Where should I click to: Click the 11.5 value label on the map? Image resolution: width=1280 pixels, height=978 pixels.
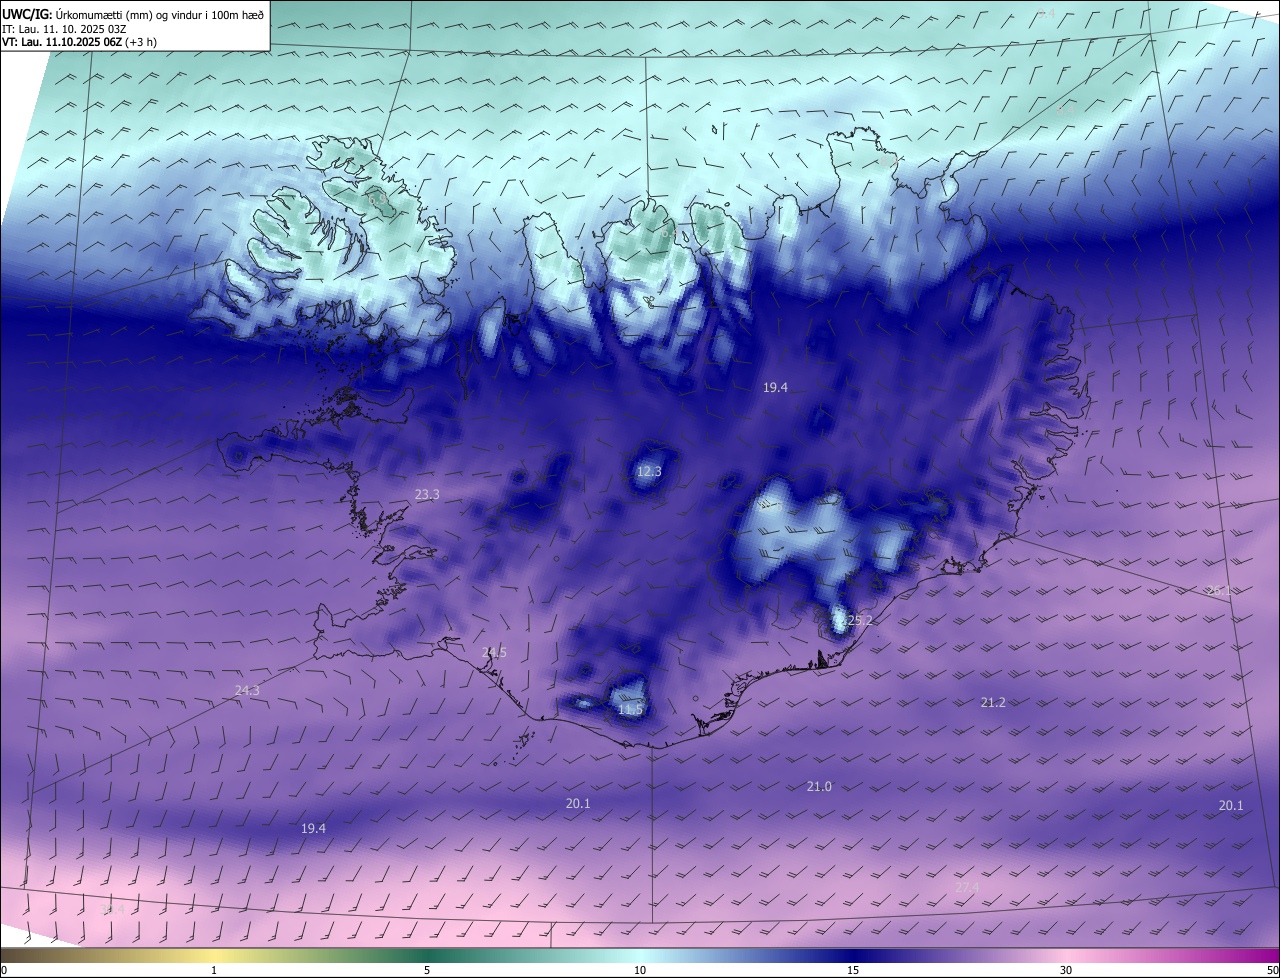(x=630, y=709)
